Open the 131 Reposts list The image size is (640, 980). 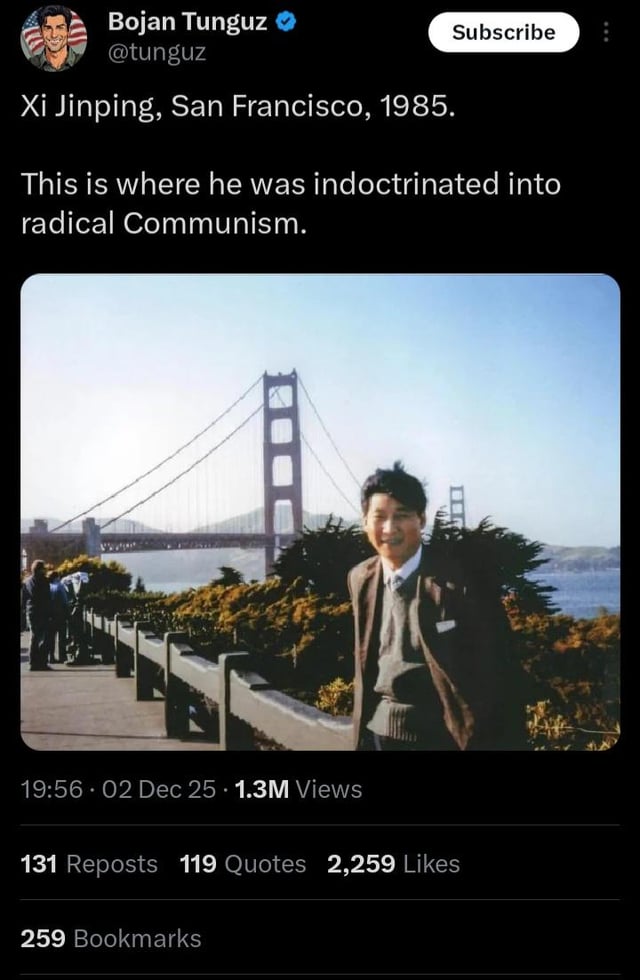tap(89, 864)
